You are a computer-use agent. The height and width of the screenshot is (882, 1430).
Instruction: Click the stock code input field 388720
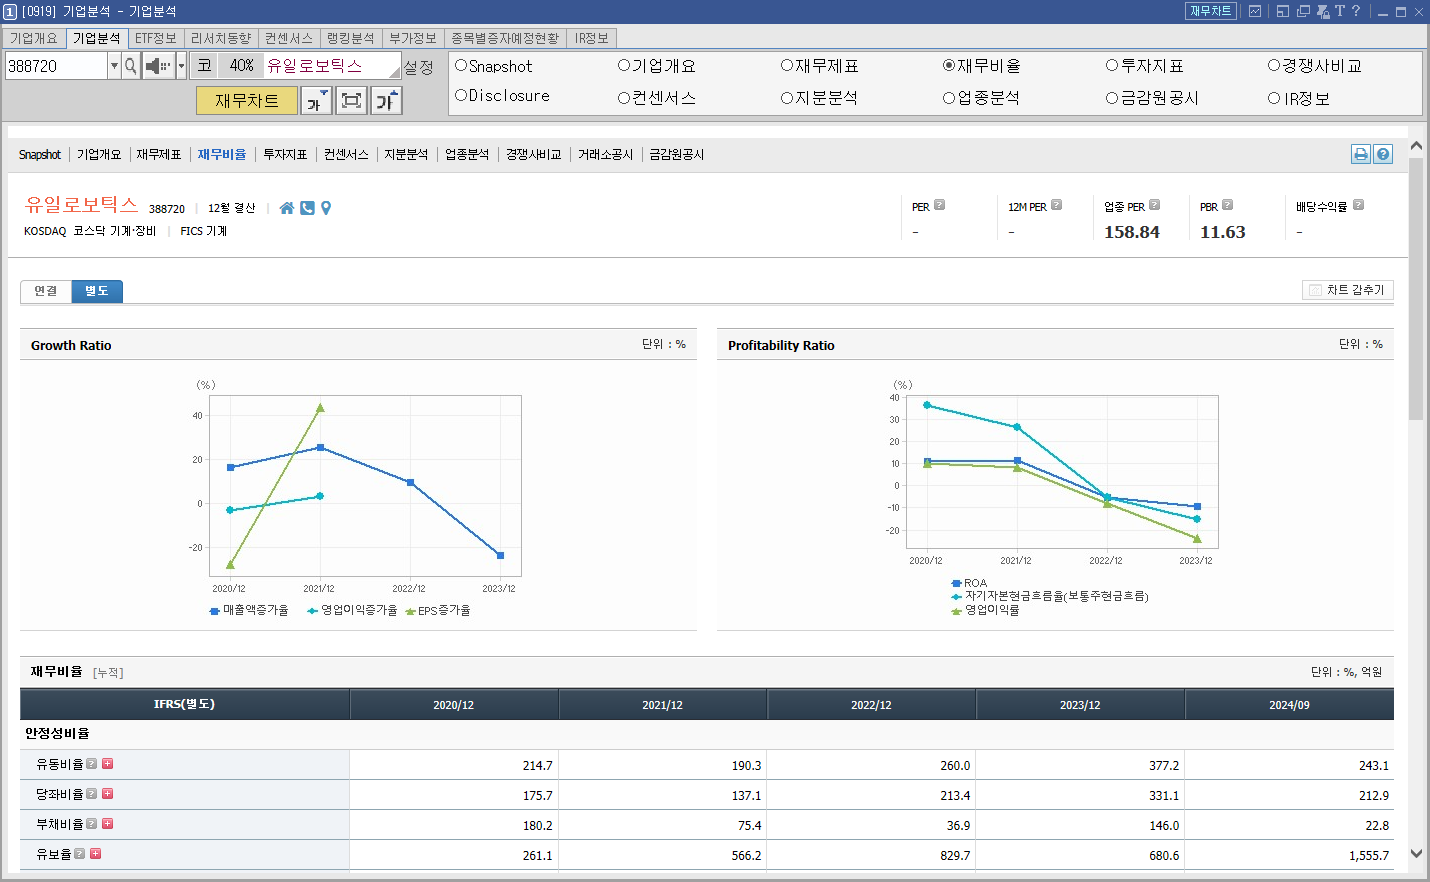(x=56, y=66)
